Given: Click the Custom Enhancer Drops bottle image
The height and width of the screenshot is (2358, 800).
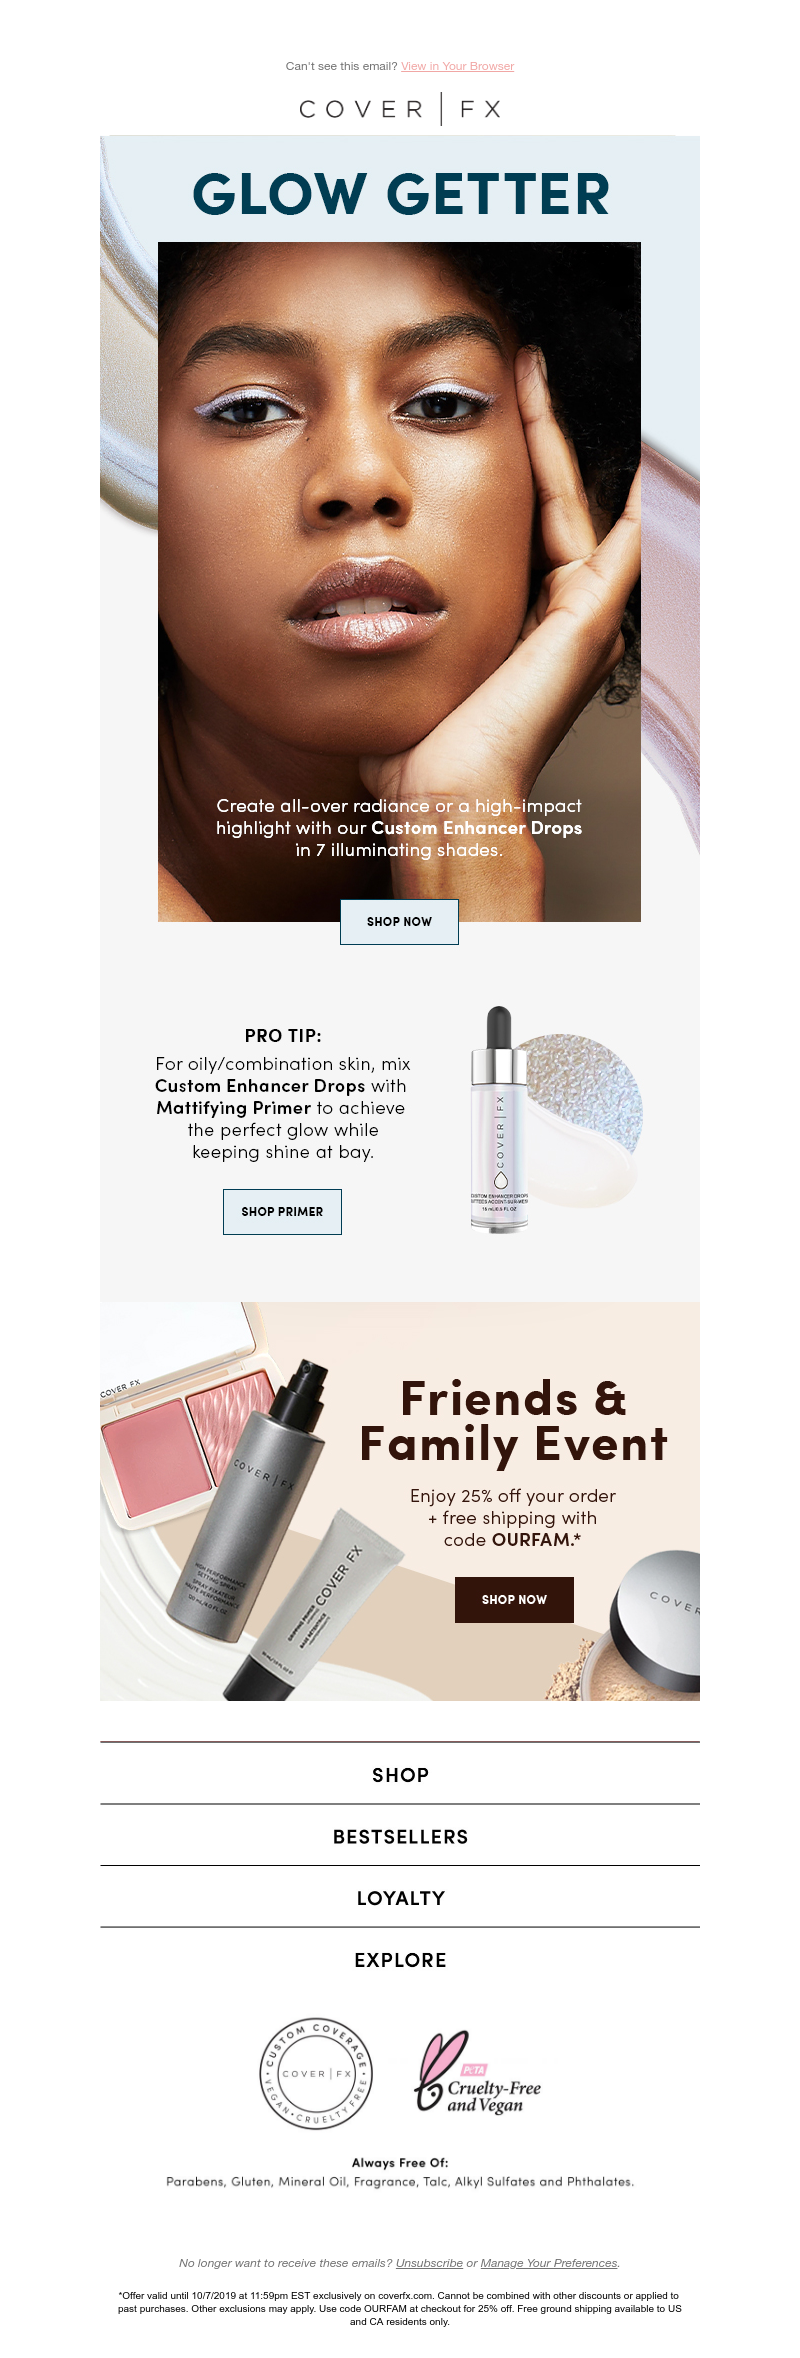Looking at the screenshot, I should [500, 1120].
